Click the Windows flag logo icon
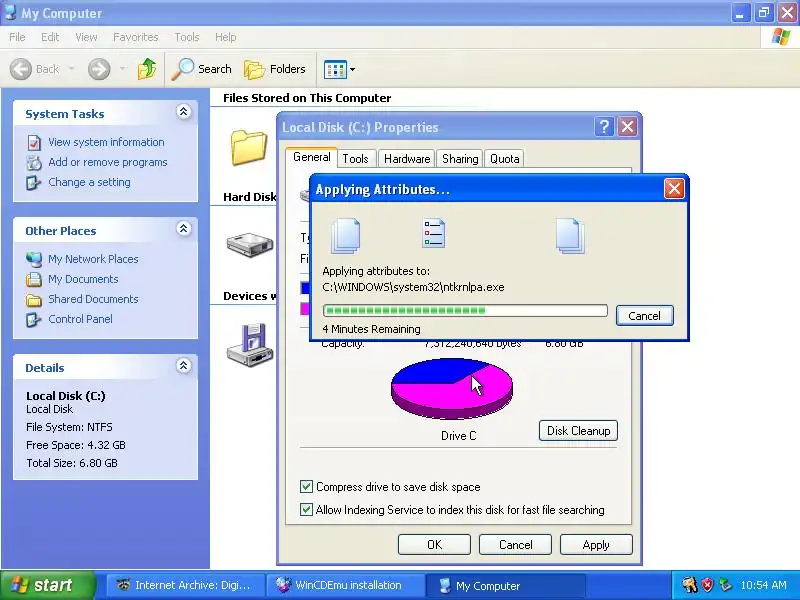This screenshot has height=600, width=800. [x=781, y=37]
